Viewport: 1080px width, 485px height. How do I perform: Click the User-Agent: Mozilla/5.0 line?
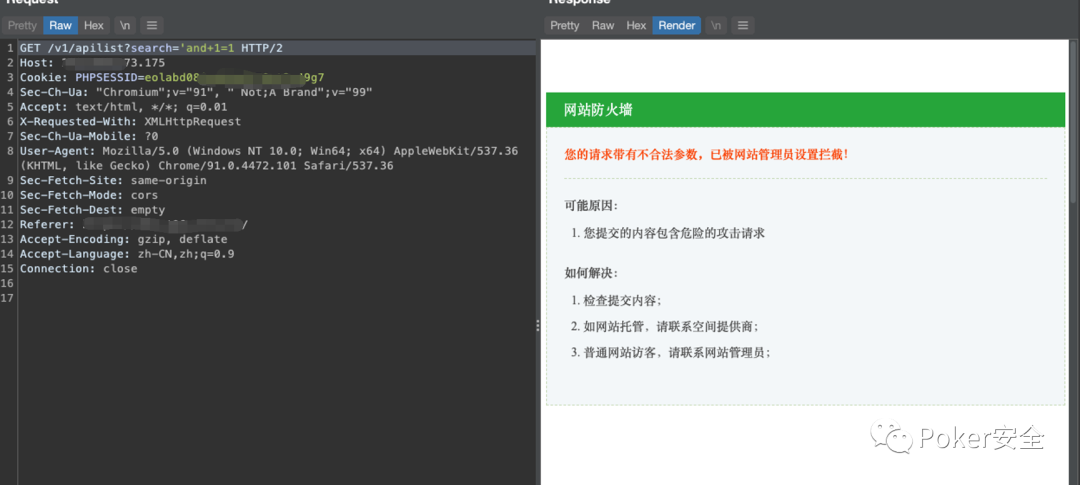point(269,151)
